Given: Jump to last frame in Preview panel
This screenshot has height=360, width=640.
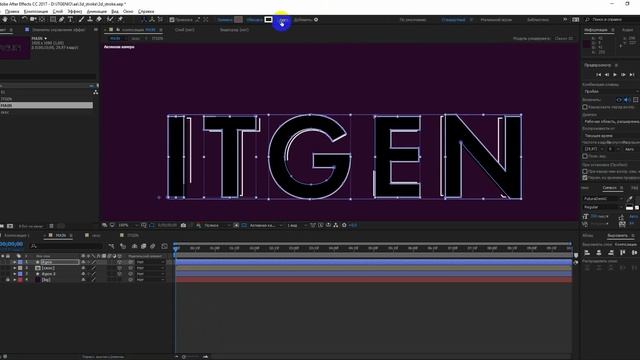Looking at the screenshot, I should pos(632,75).
